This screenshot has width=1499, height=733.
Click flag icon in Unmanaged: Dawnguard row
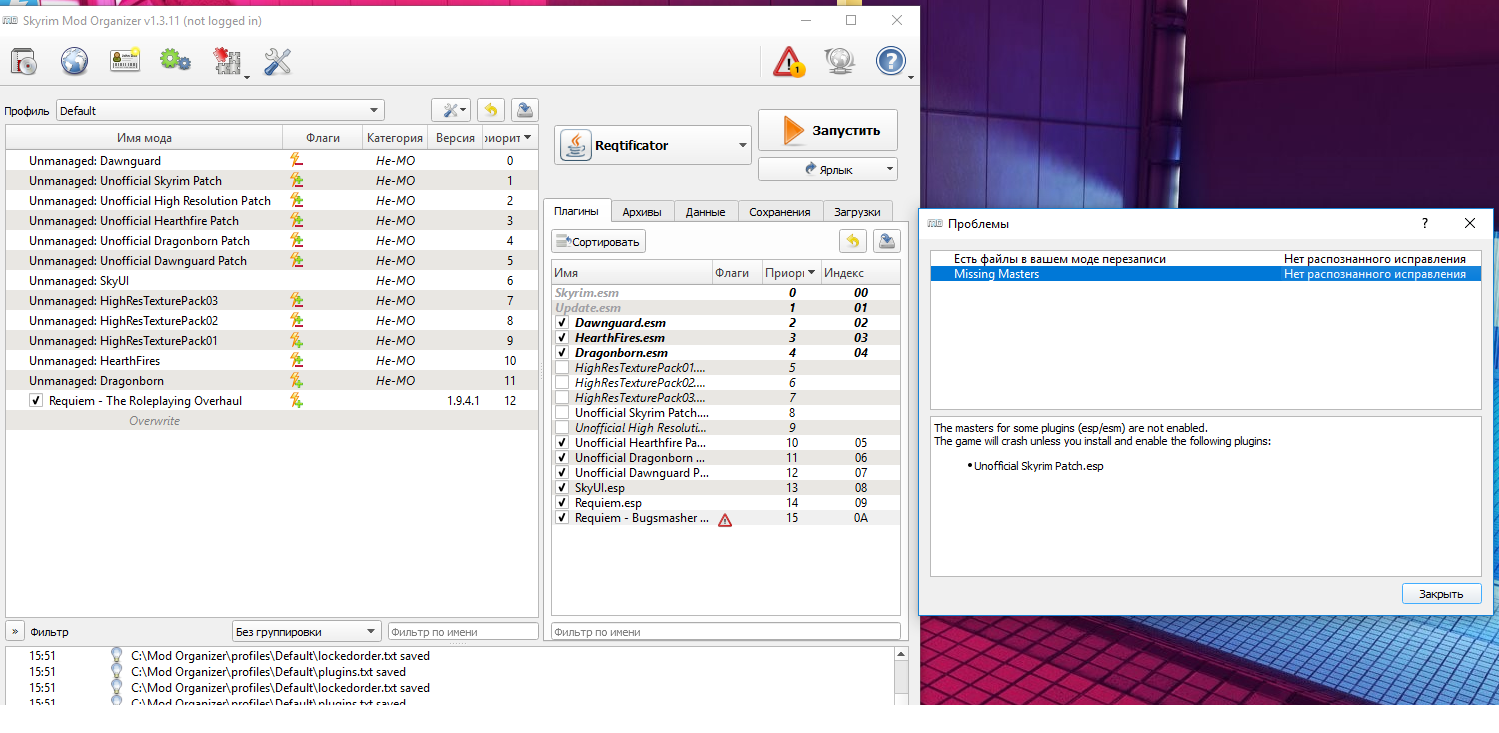[296, 160]
